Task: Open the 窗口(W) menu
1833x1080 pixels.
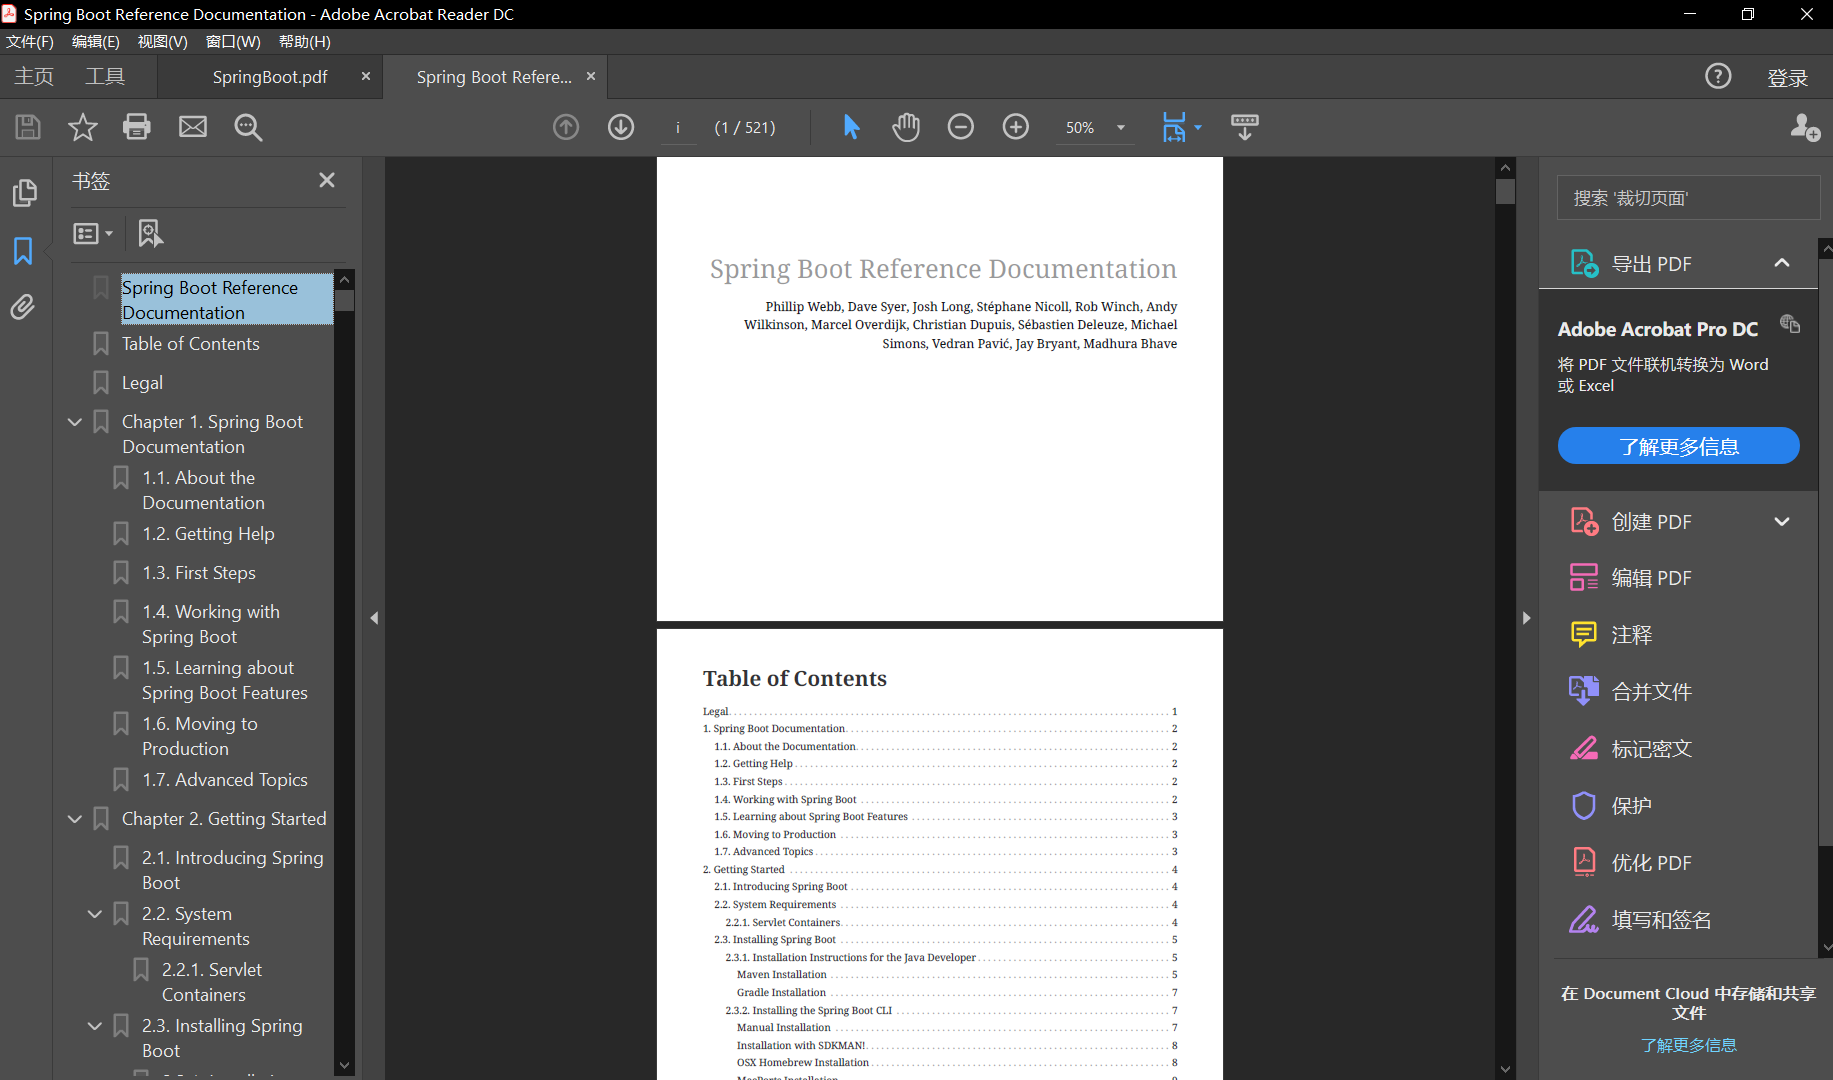Action: tap(233, 41)
